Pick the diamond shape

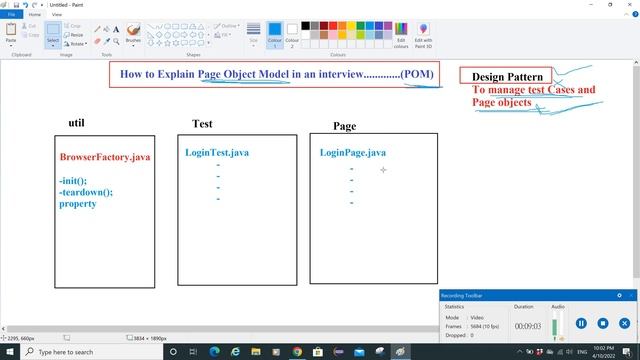[x=159, y=35]
